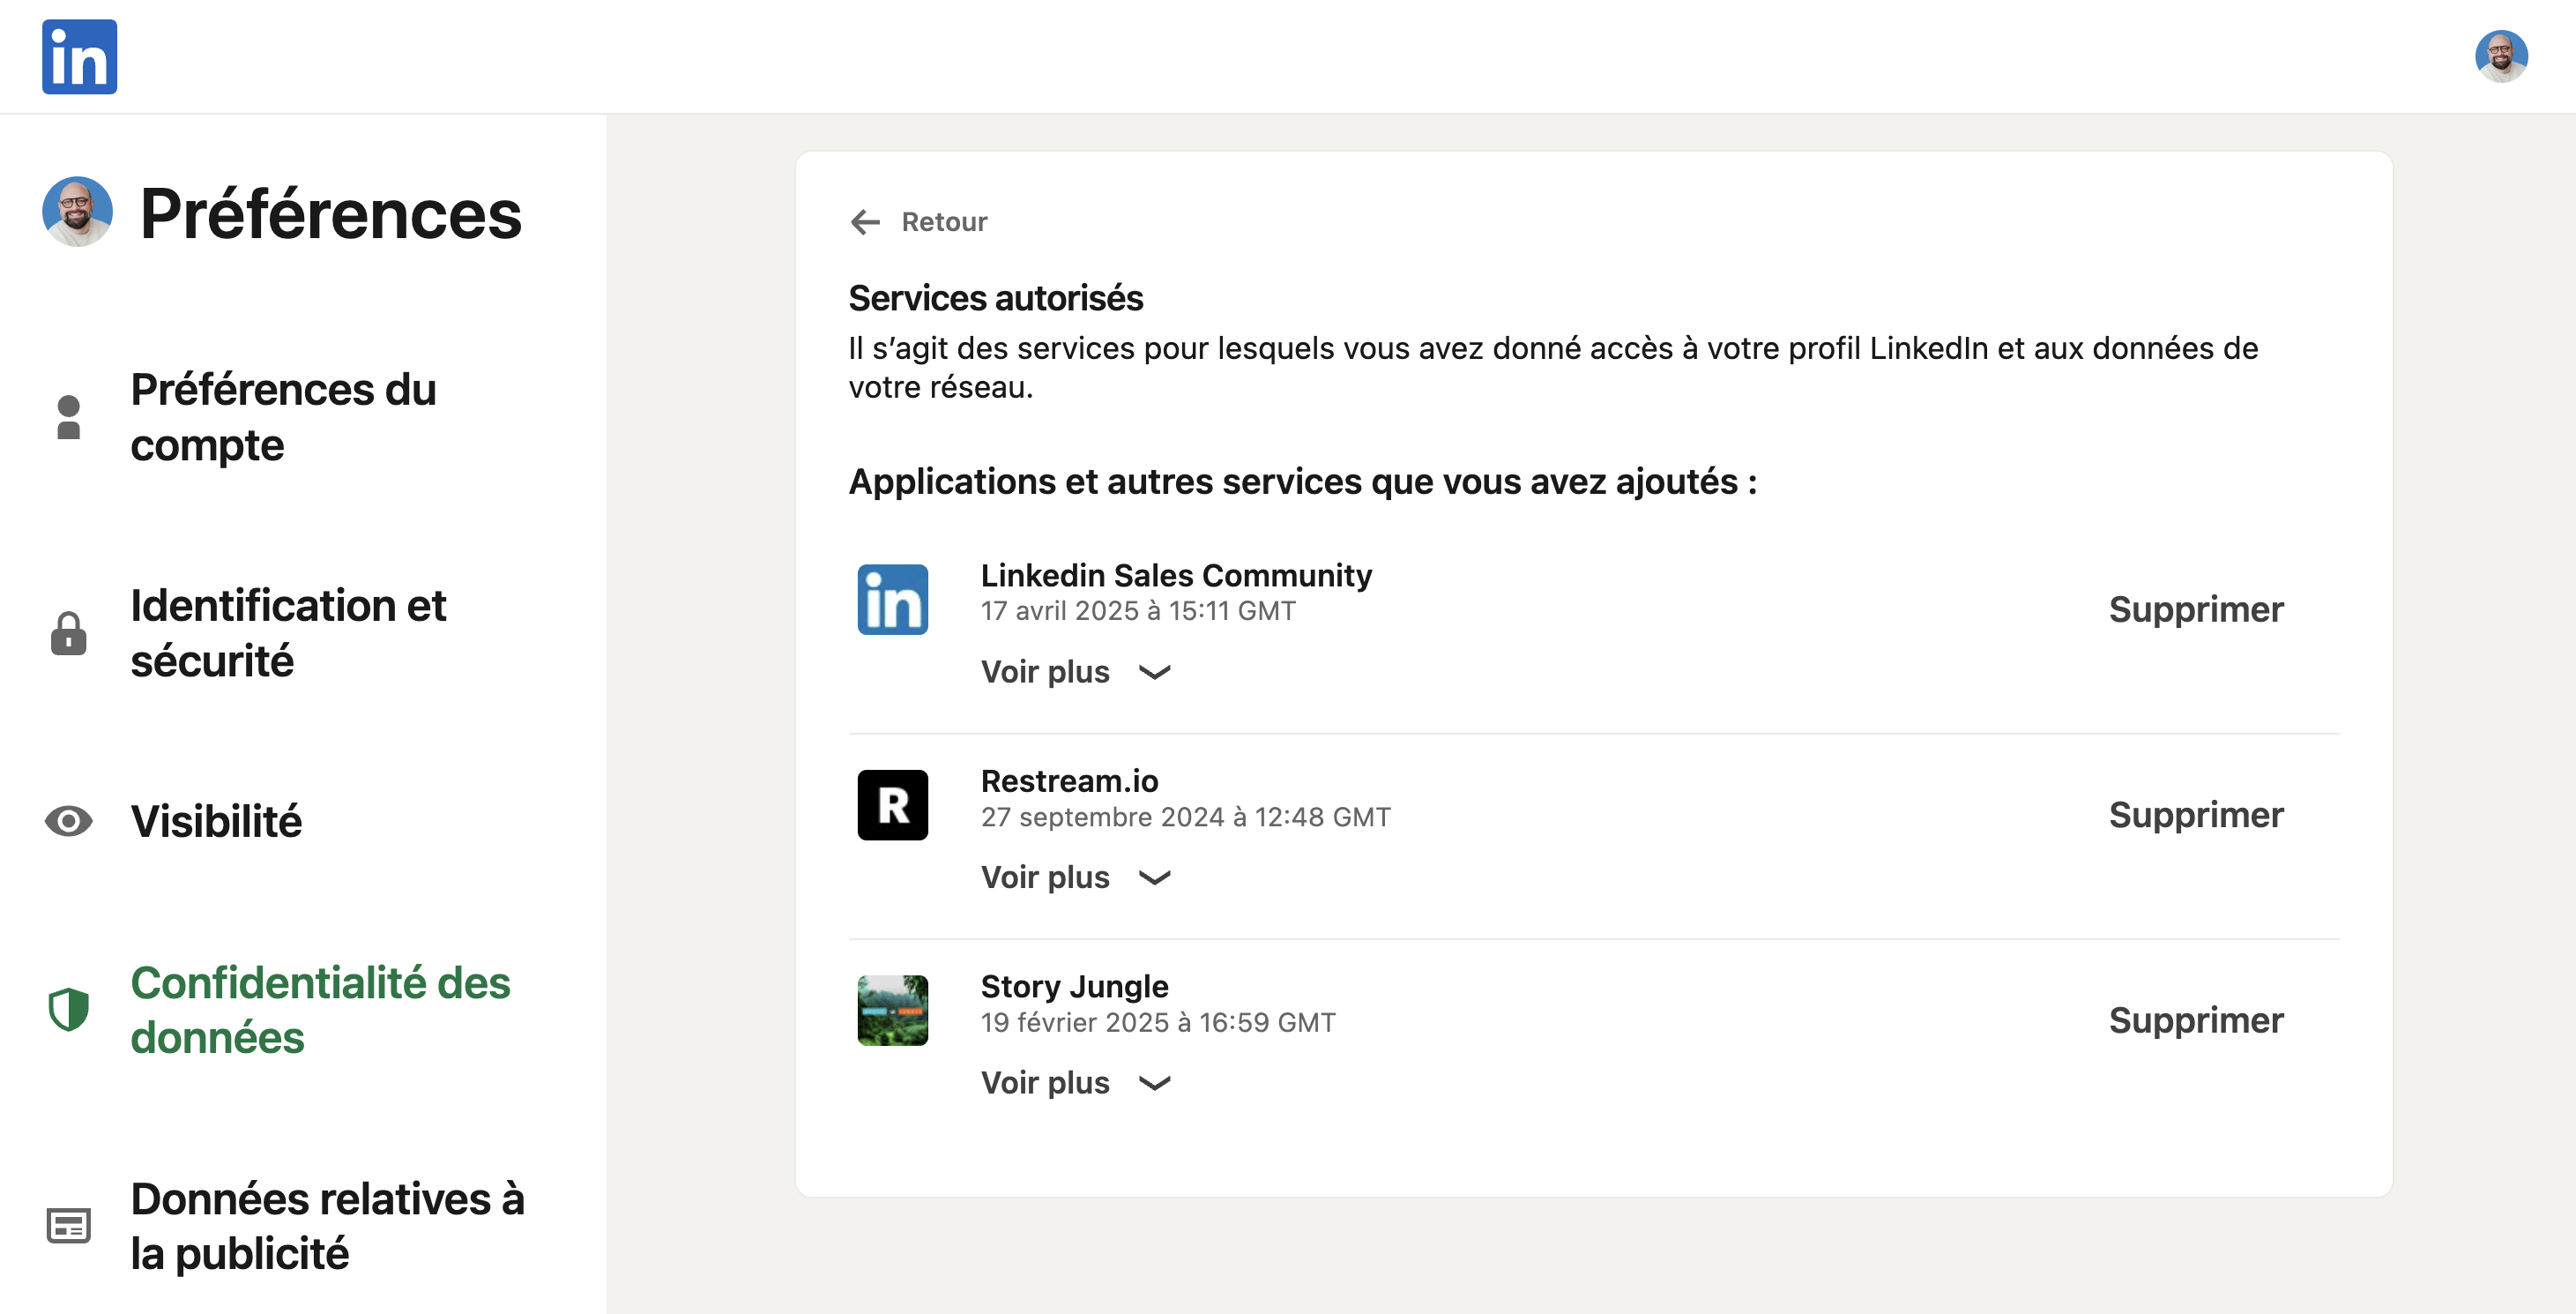Click the profile photo beside Préférences

point(77,212)
